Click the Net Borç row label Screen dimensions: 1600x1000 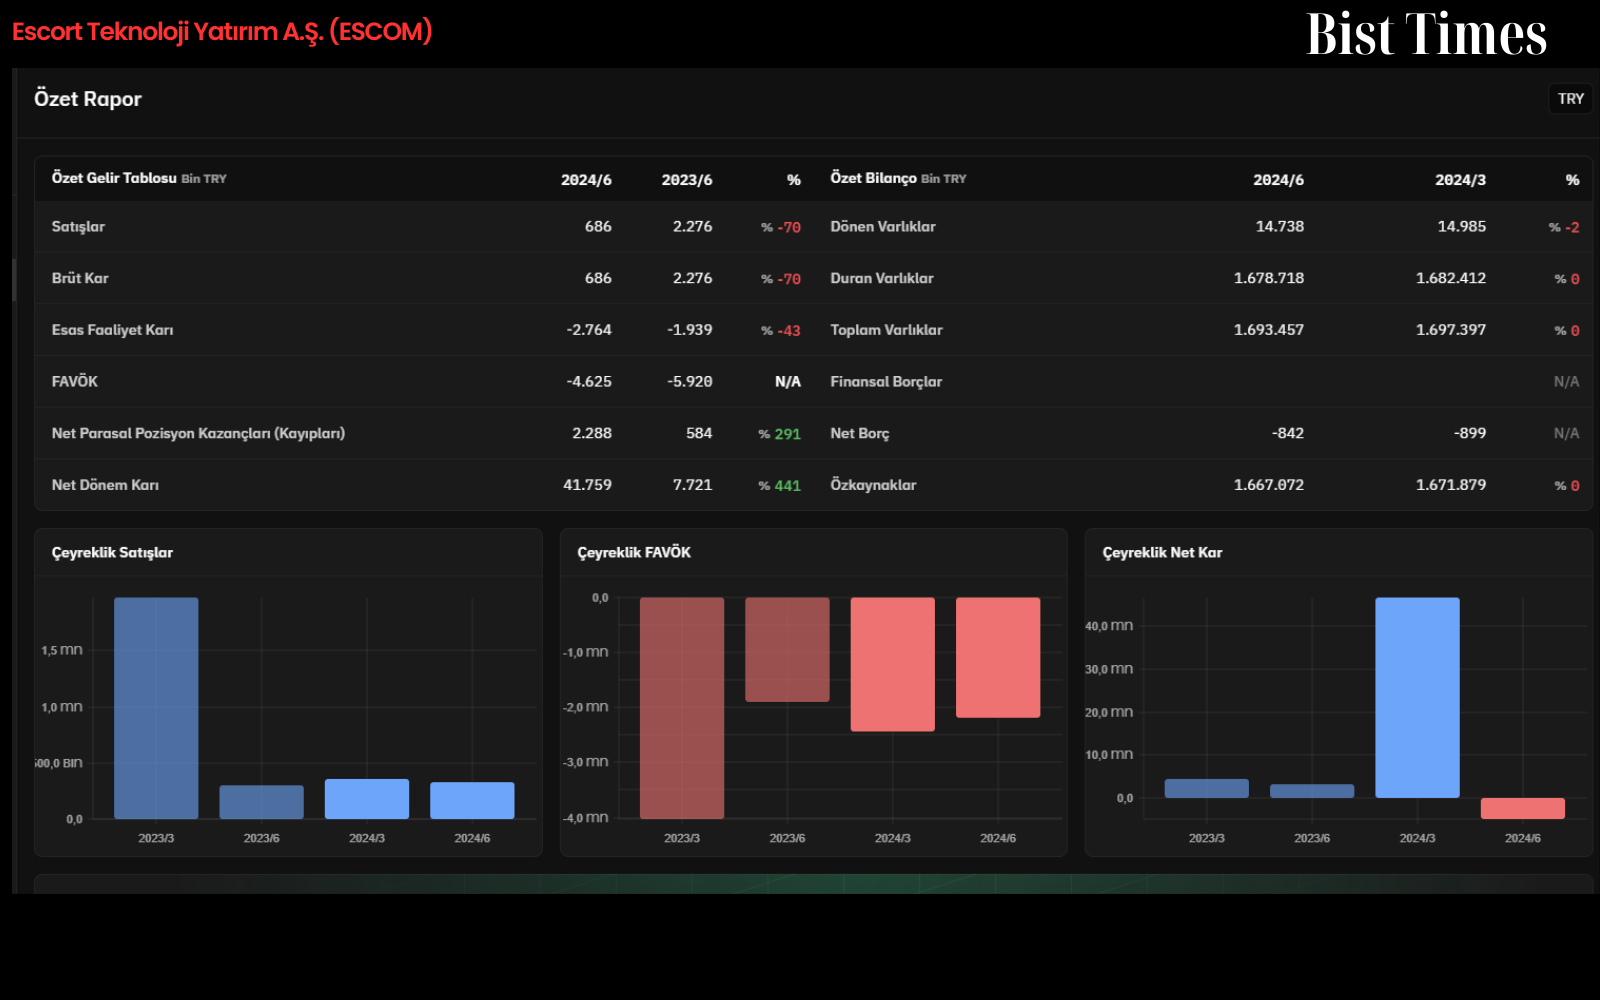point(860,433)
